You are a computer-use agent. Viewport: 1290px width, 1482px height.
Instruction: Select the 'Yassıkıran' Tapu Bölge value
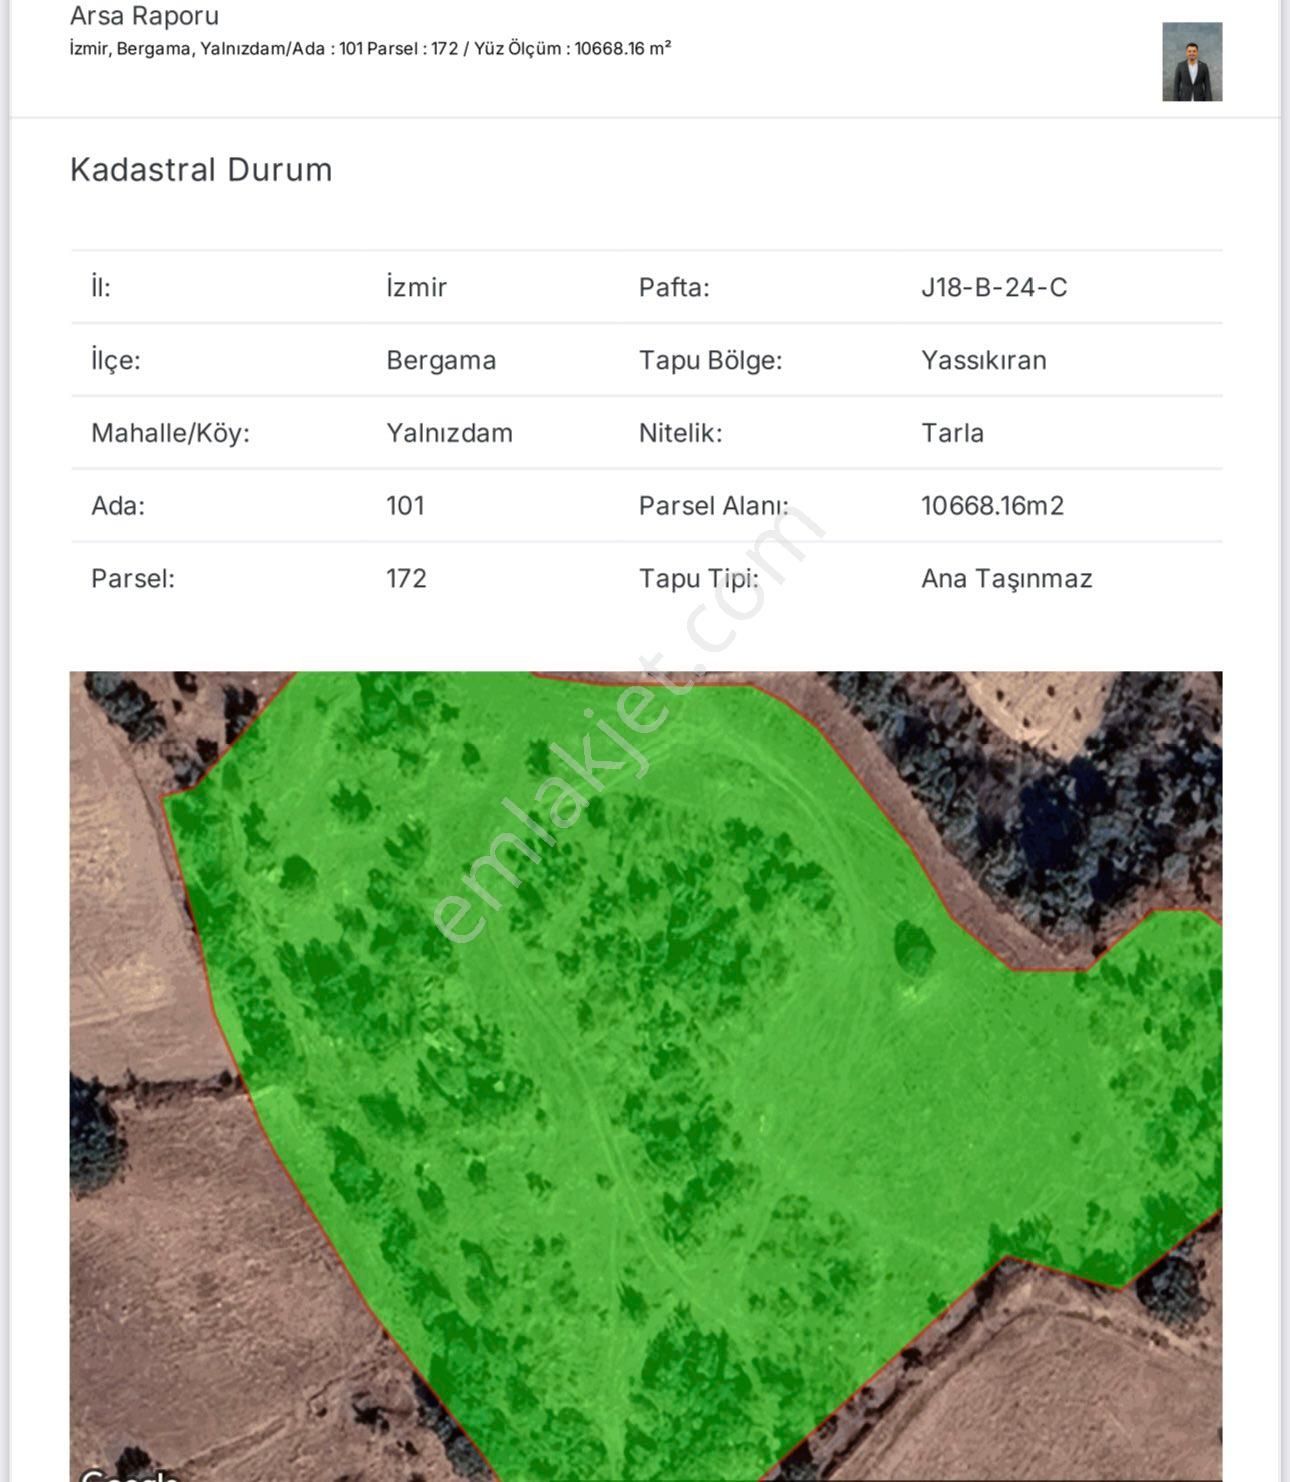click(984, 360)
